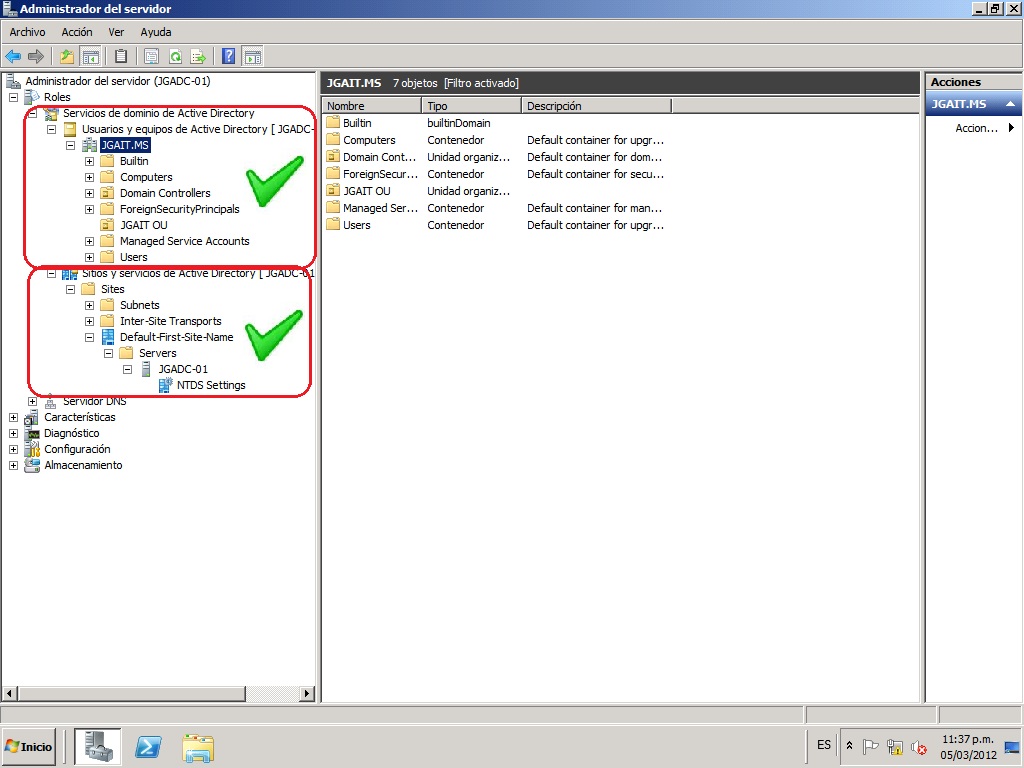
Task: Launch PowerShell from the taskbar
Action: 148,746
